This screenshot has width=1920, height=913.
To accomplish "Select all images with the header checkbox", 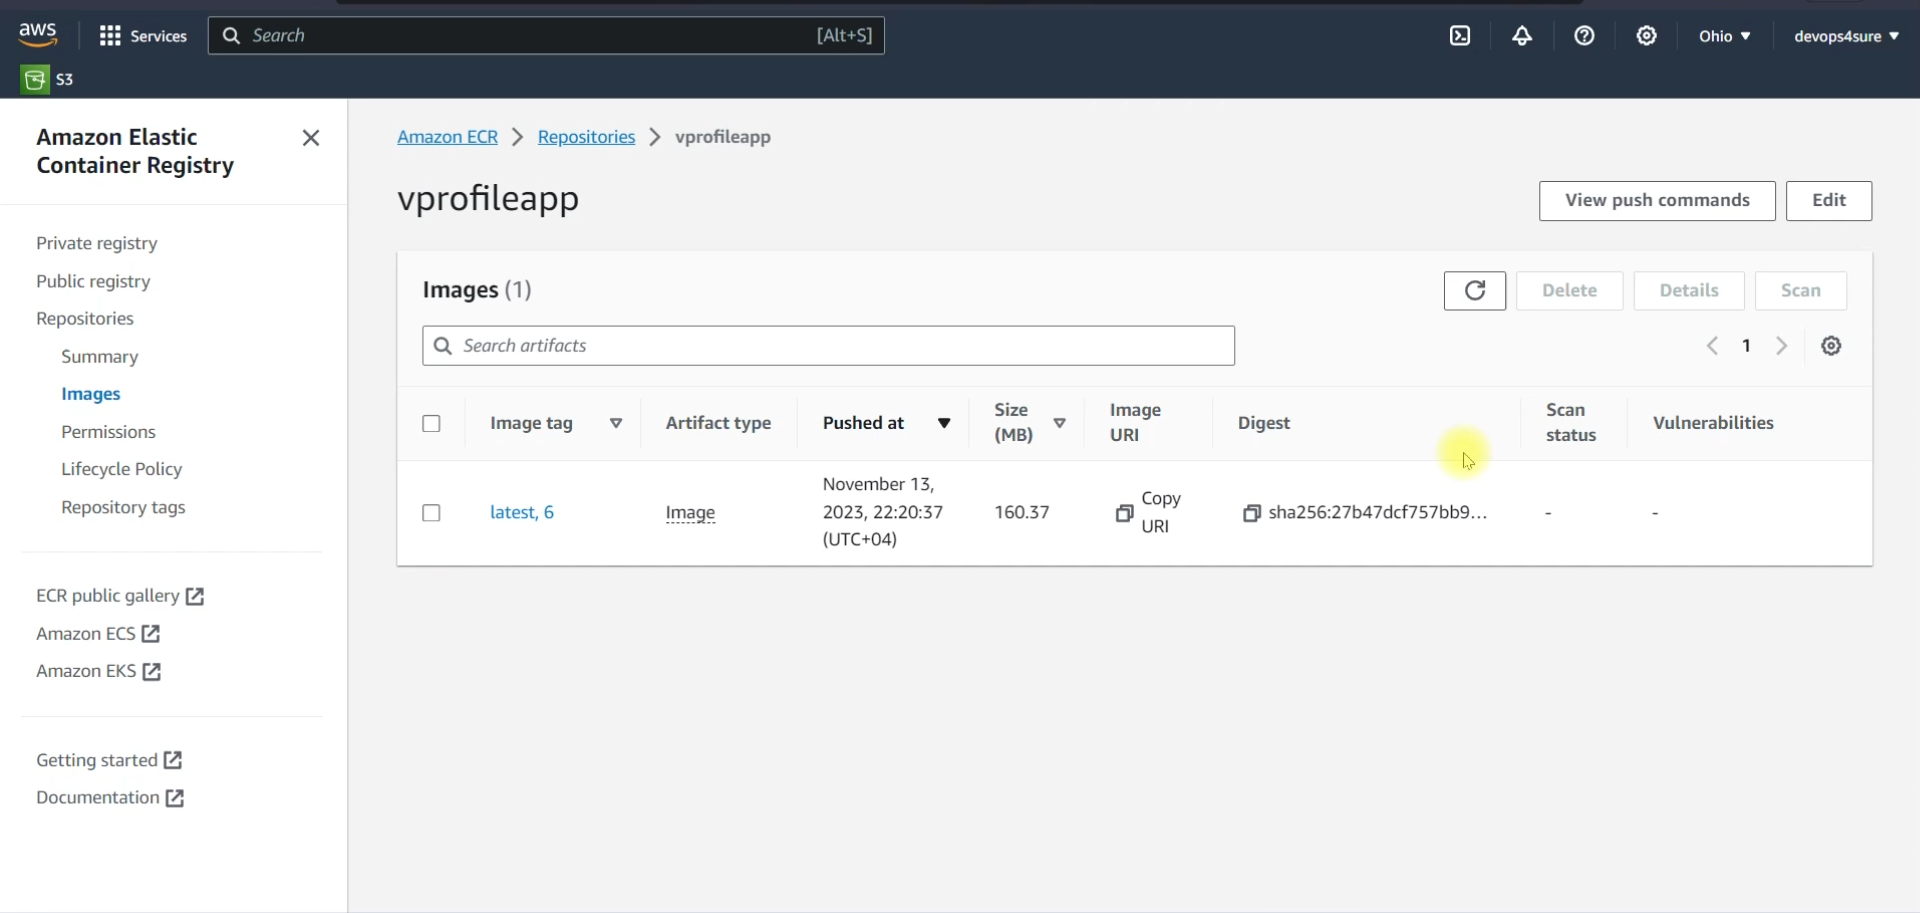I will 431,424.
